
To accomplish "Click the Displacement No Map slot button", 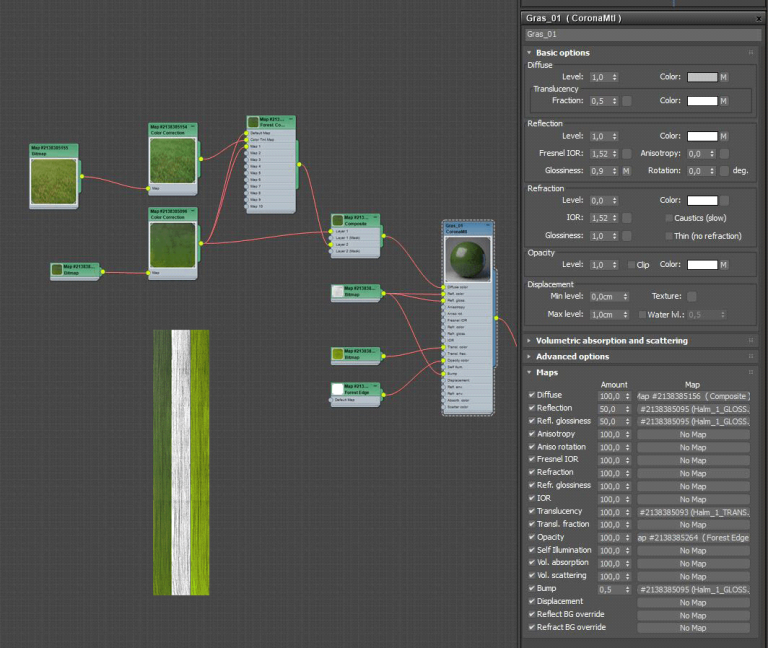I will click(x=693, y=602).
